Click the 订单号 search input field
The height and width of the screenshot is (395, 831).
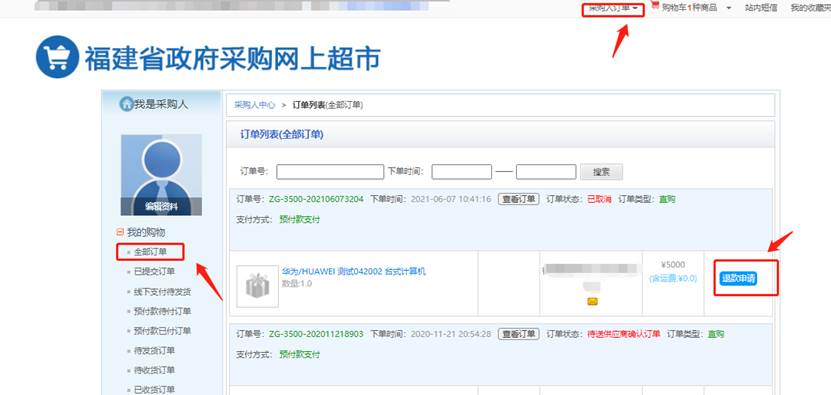330,172
